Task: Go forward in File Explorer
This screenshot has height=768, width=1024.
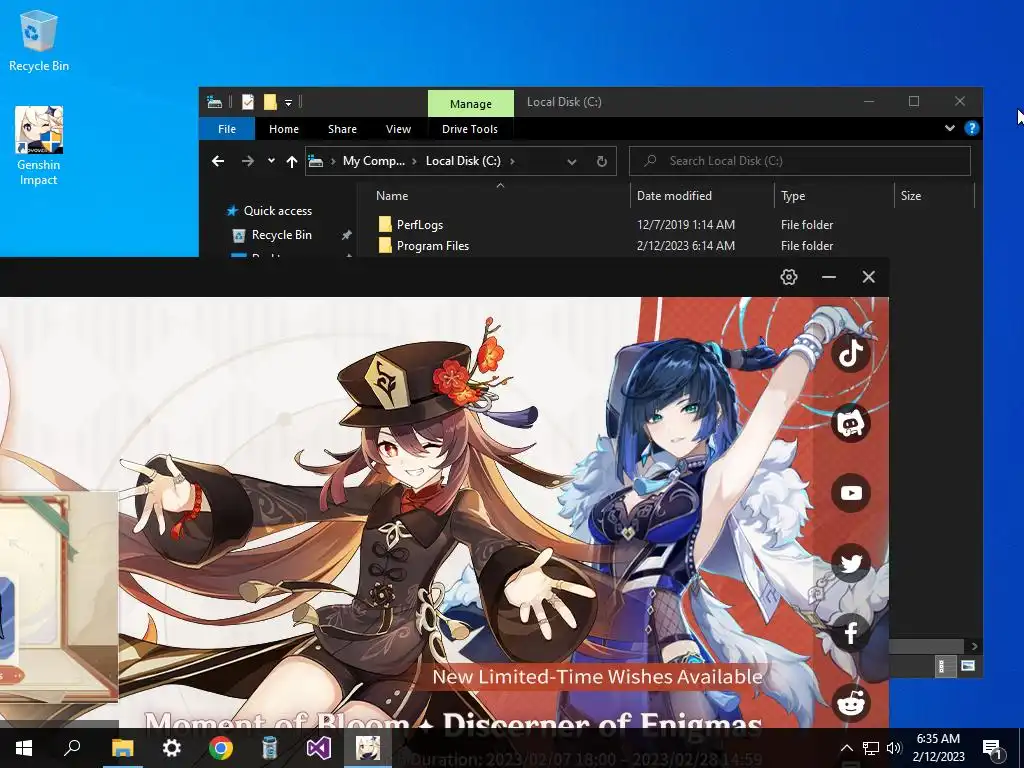Action: click(248, 161)
